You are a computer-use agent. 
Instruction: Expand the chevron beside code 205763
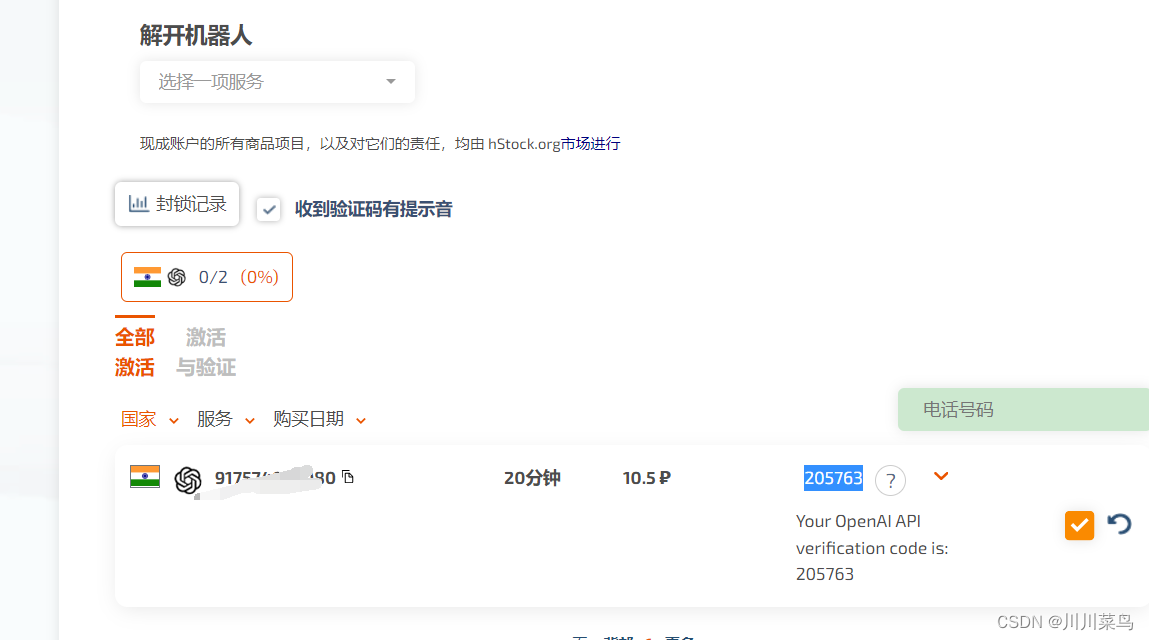click(x=940, y=477)
